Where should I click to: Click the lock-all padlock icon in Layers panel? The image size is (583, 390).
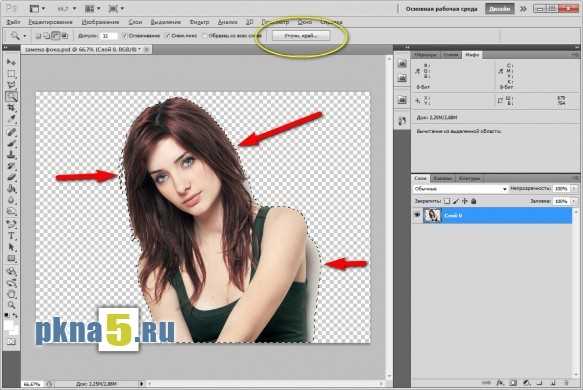[x=473, y=201]
